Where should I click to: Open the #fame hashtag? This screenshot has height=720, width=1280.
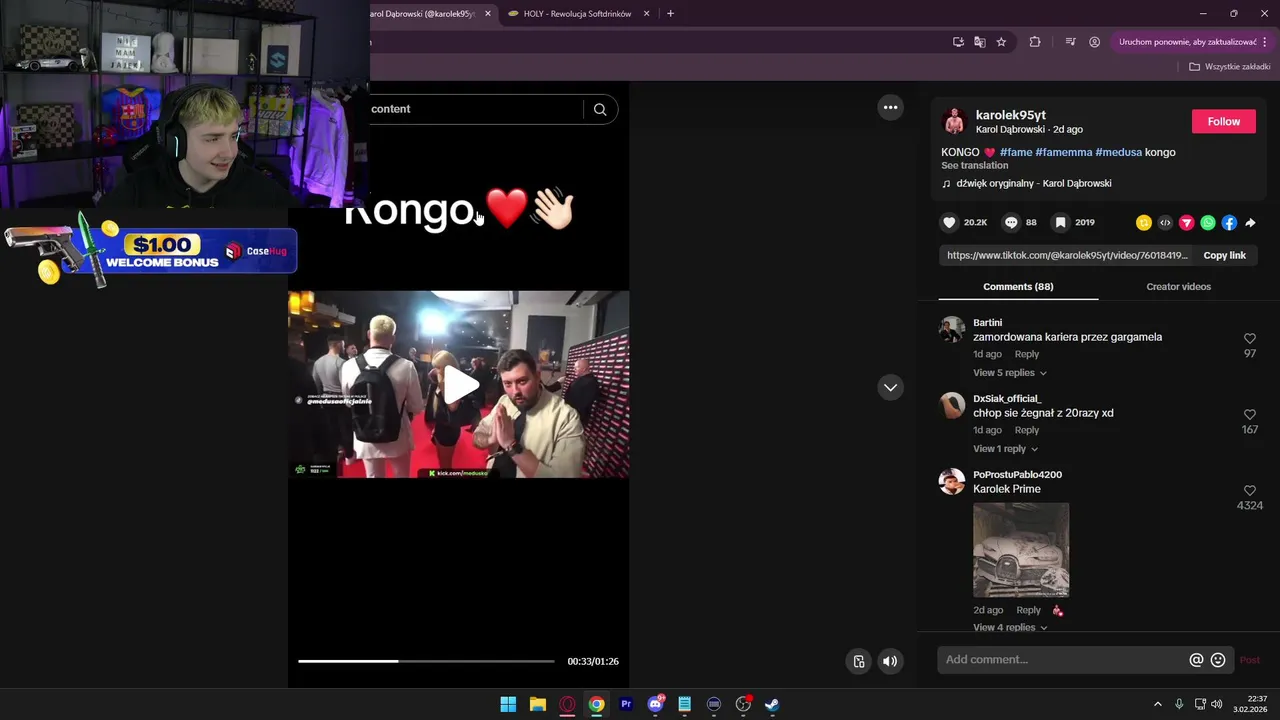pos(1016,152)
